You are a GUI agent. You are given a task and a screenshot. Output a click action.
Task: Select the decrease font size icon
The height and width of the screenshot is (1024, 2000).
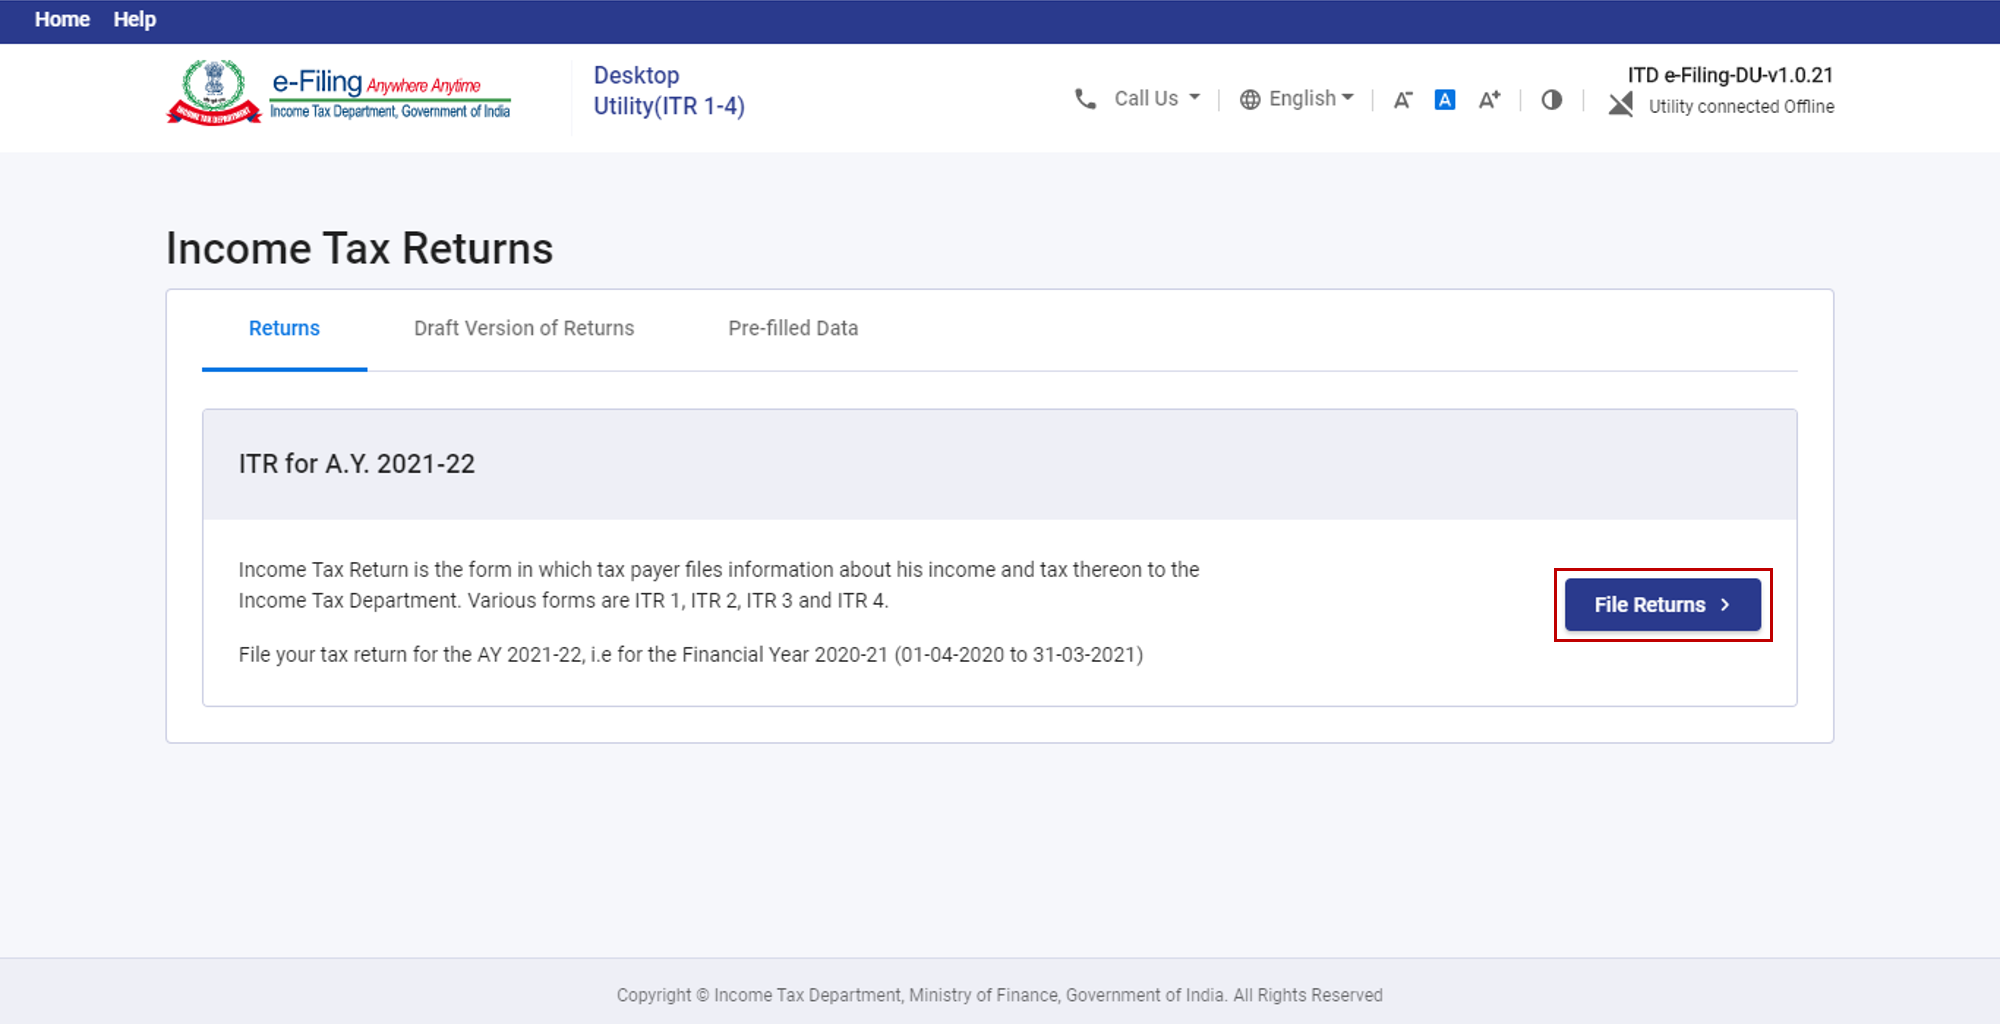[1402, 99]
